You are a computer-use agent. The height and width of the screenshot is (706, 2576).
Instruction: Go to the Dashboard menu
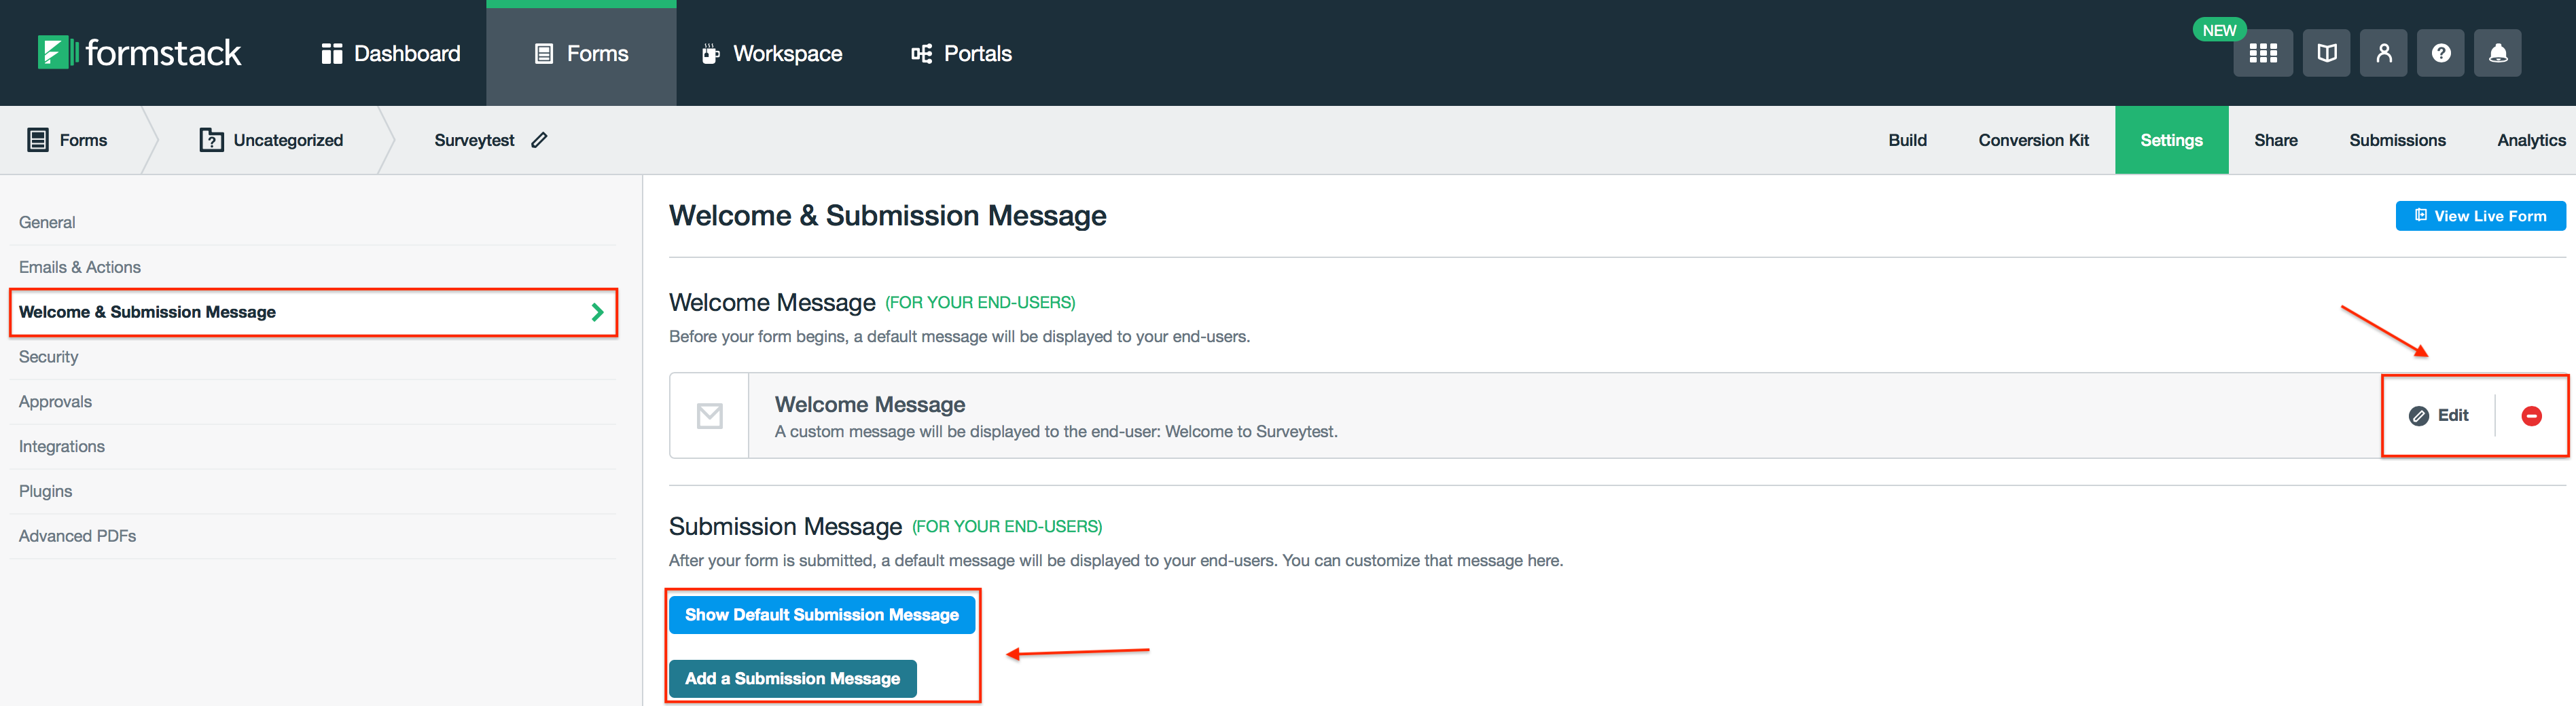(x=391, y=54)
